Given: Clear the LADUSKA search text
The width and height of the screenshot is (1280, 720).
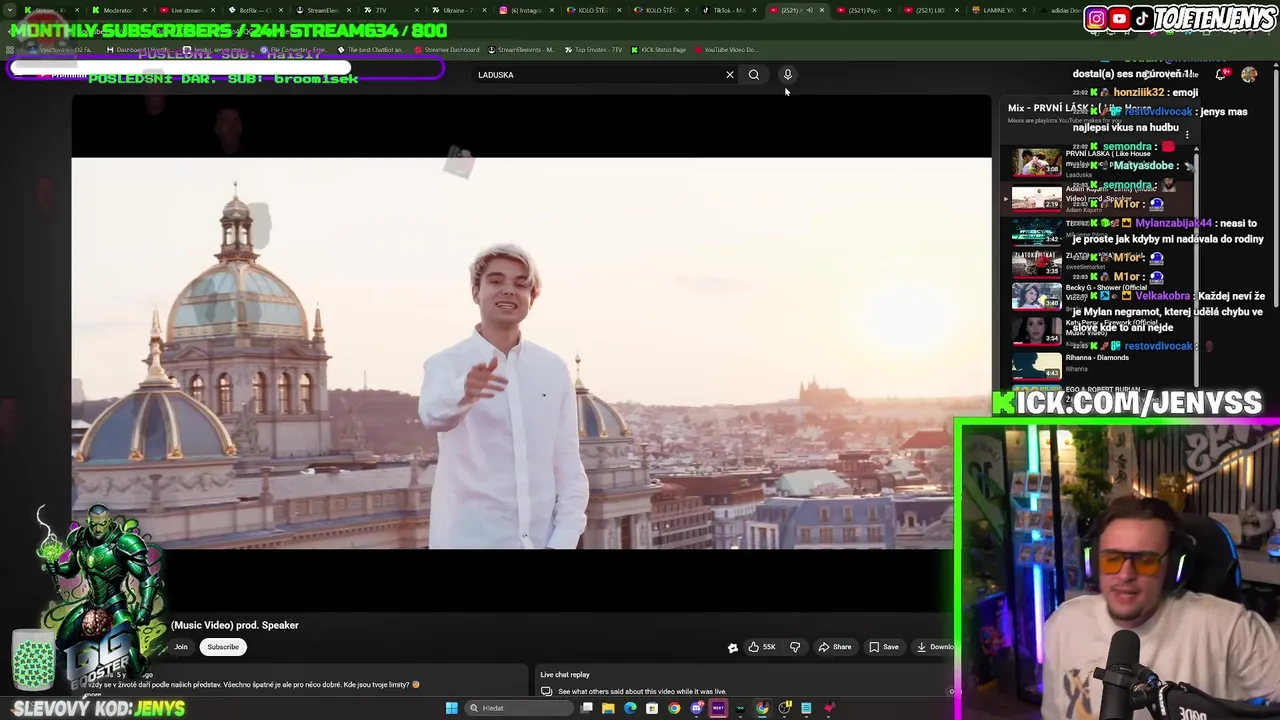Looking at the screenshot, I should [x=730, y=74].
